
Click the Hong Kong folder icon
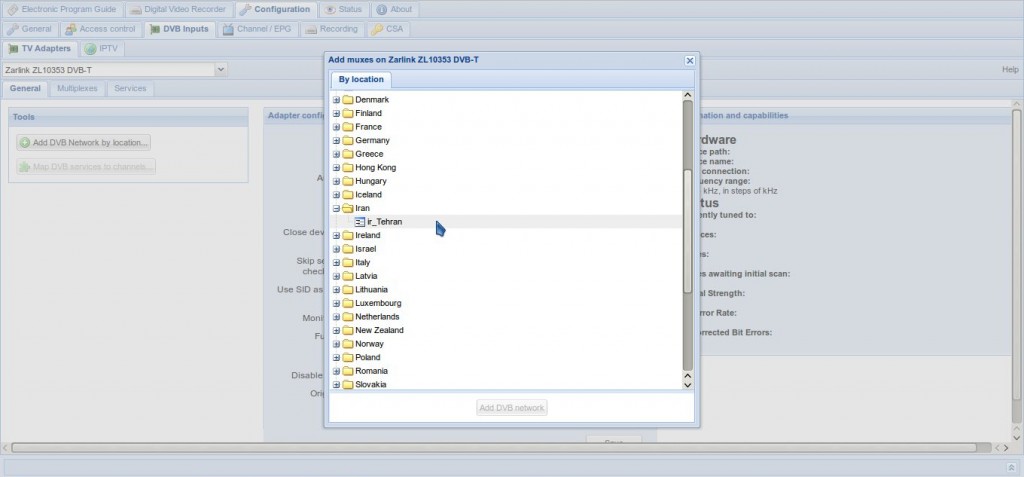(347, 168)
